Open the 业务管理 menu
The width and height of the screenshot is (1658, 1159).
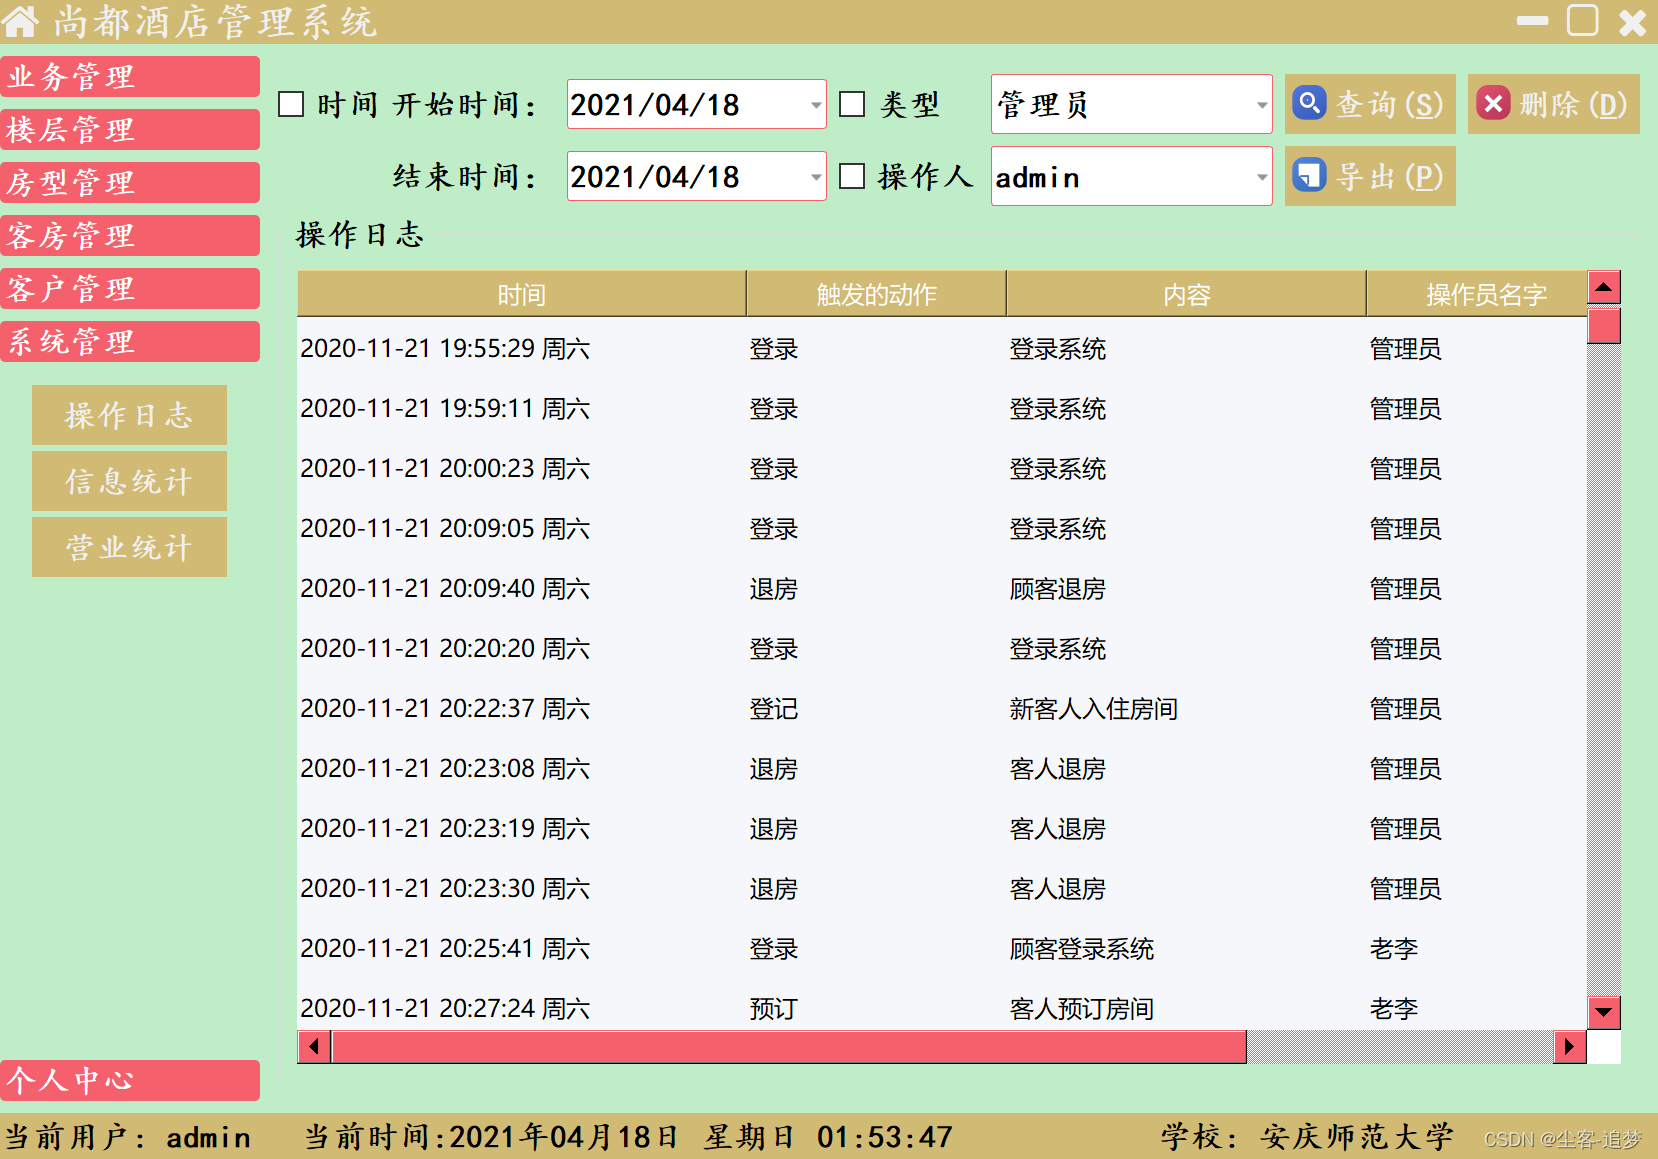coord(130,76)
